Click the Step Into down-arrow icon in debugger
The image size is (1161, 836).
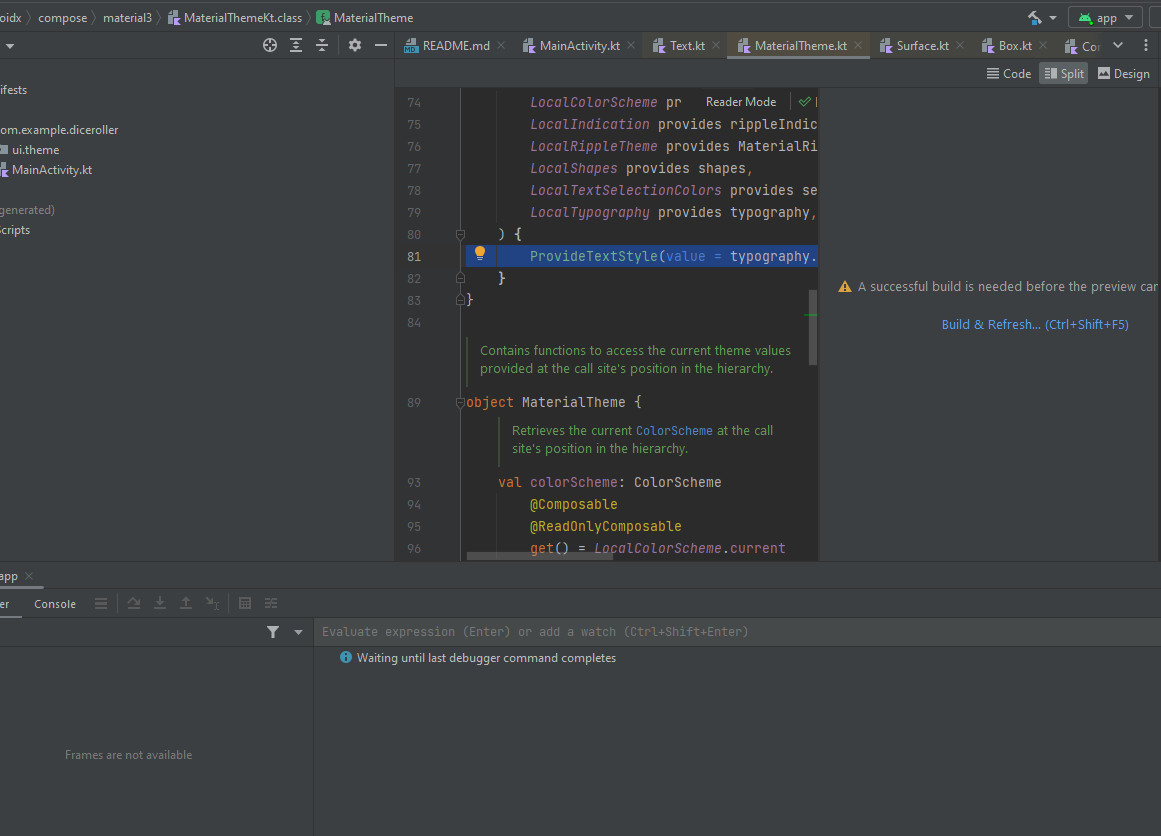point(160,603)
